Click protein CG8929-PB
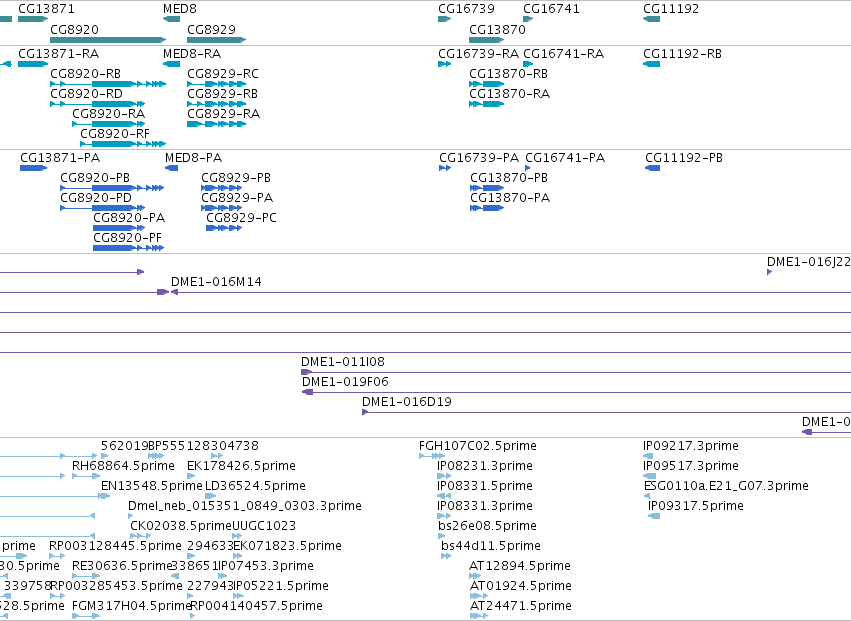The image size is (851, 621). click(236, 178)
